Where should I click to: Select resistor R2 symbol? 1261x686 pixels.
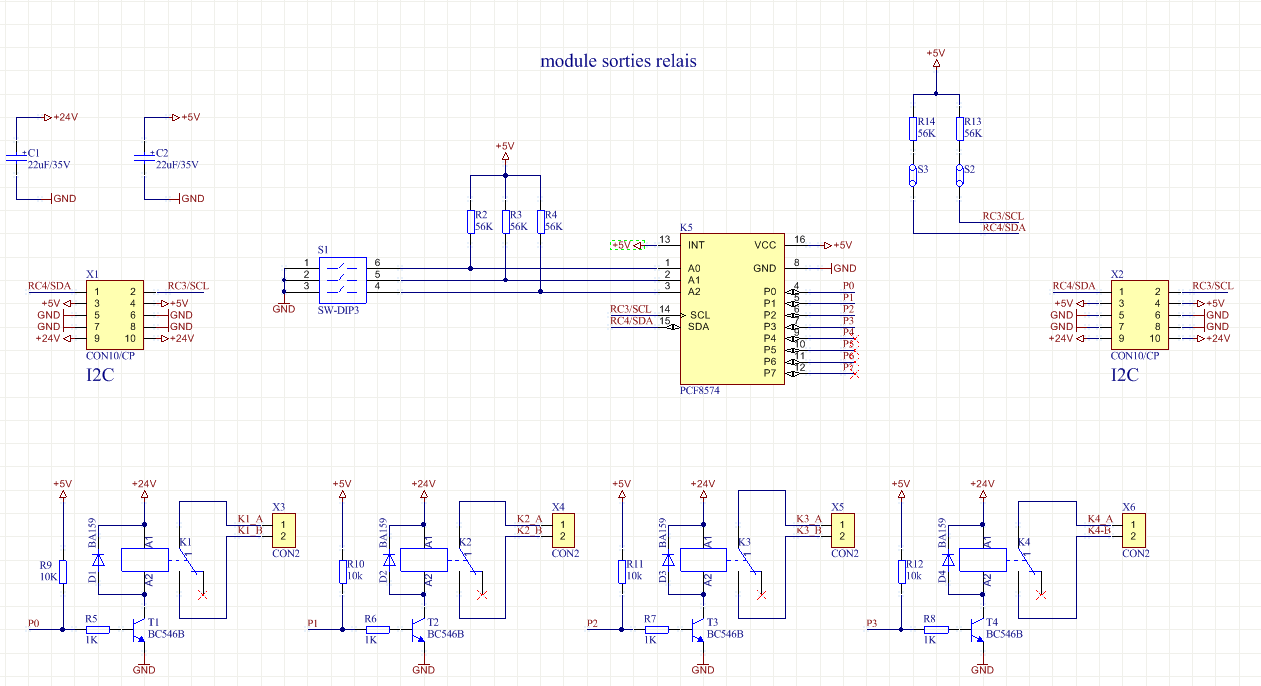tap(470, 221)
